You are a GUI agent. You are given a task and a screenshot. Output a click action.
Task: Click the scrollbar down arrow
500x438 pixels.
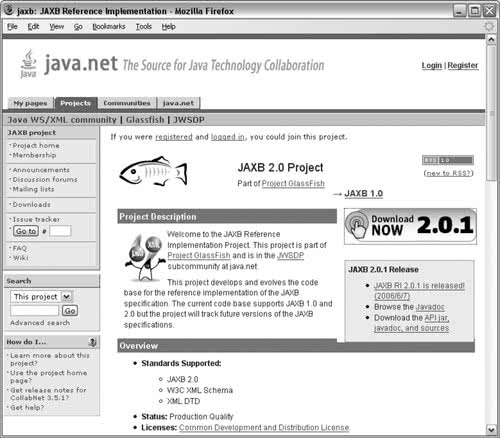[x=491, y=430]
